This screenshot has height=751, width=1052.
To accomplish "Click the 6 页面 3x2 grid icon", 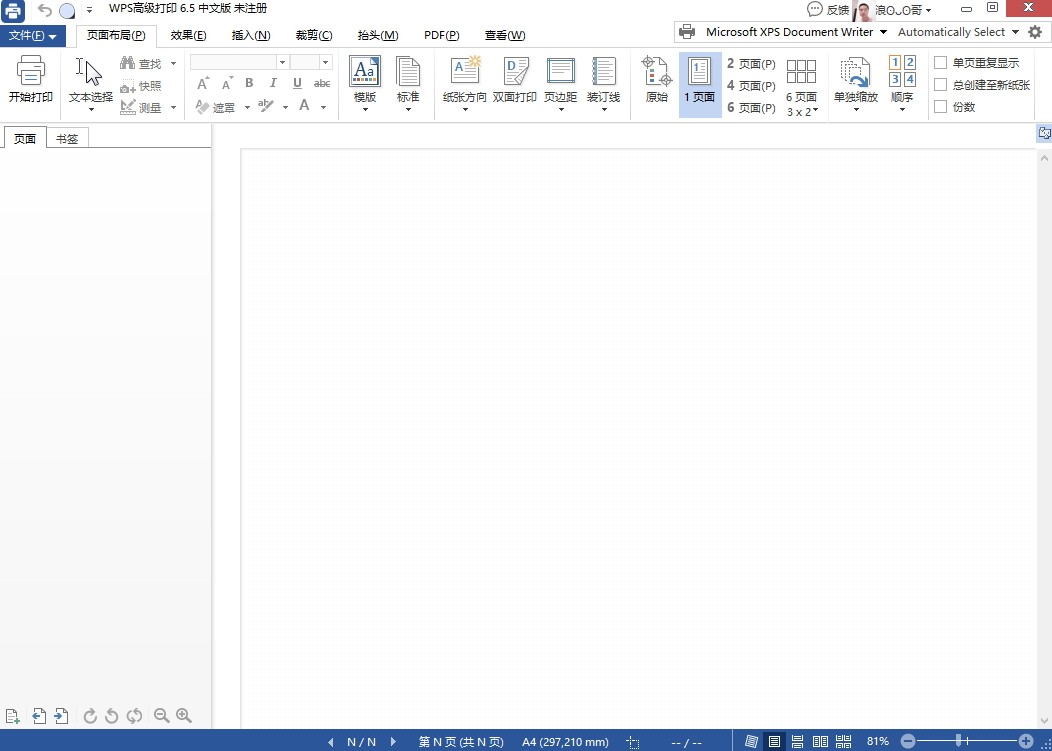I will pos(801,71).
